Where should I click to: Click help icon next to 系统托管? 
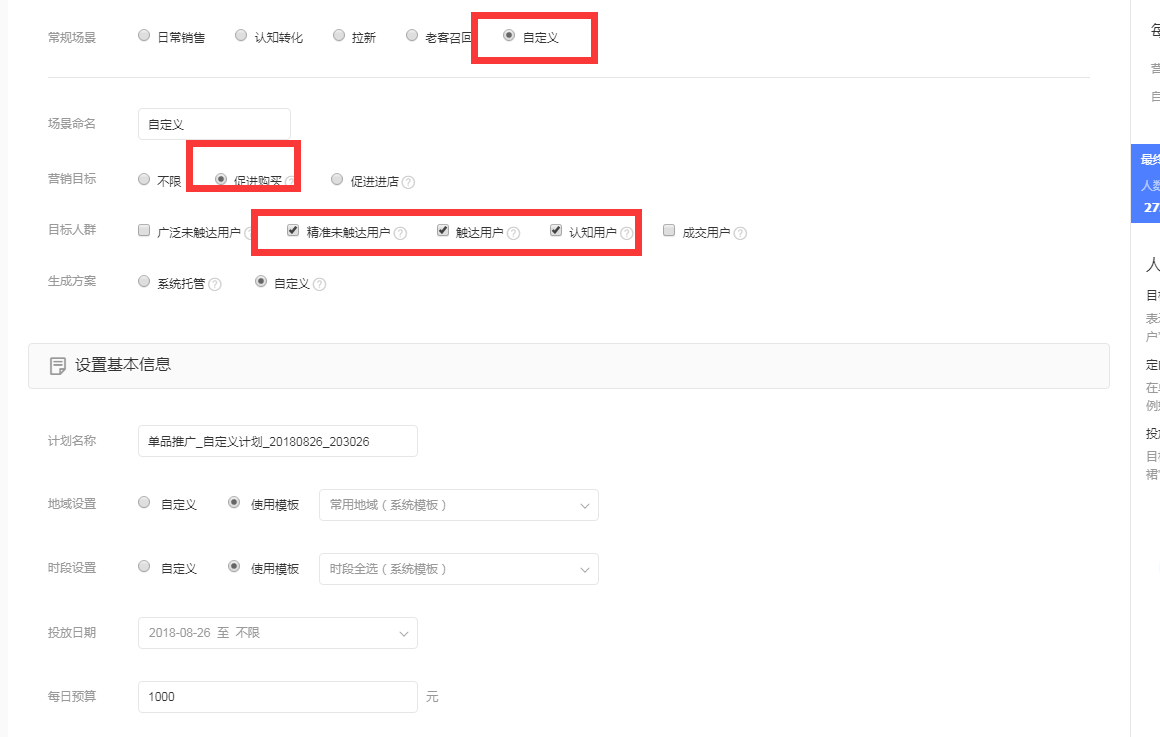tap(215, 284)
